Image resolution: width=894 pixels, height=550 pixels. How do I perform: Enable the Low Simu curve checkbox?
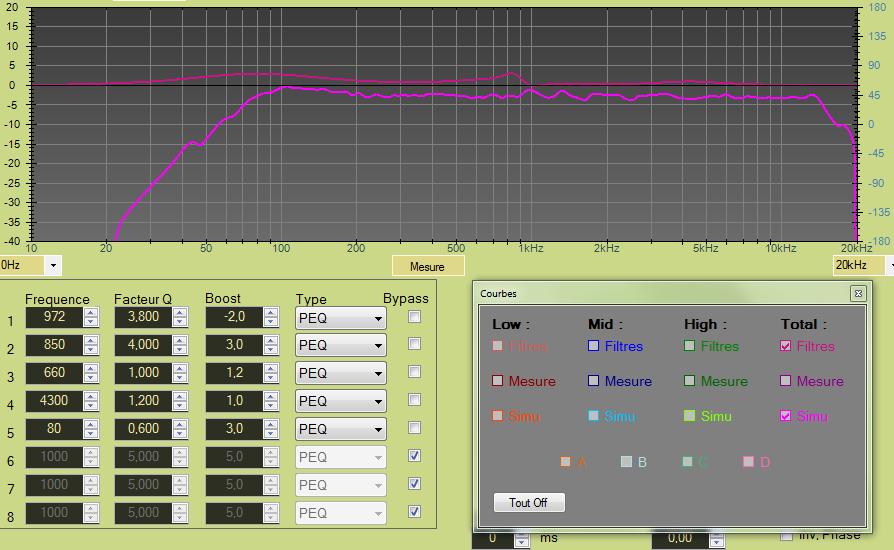coord(497,416)
